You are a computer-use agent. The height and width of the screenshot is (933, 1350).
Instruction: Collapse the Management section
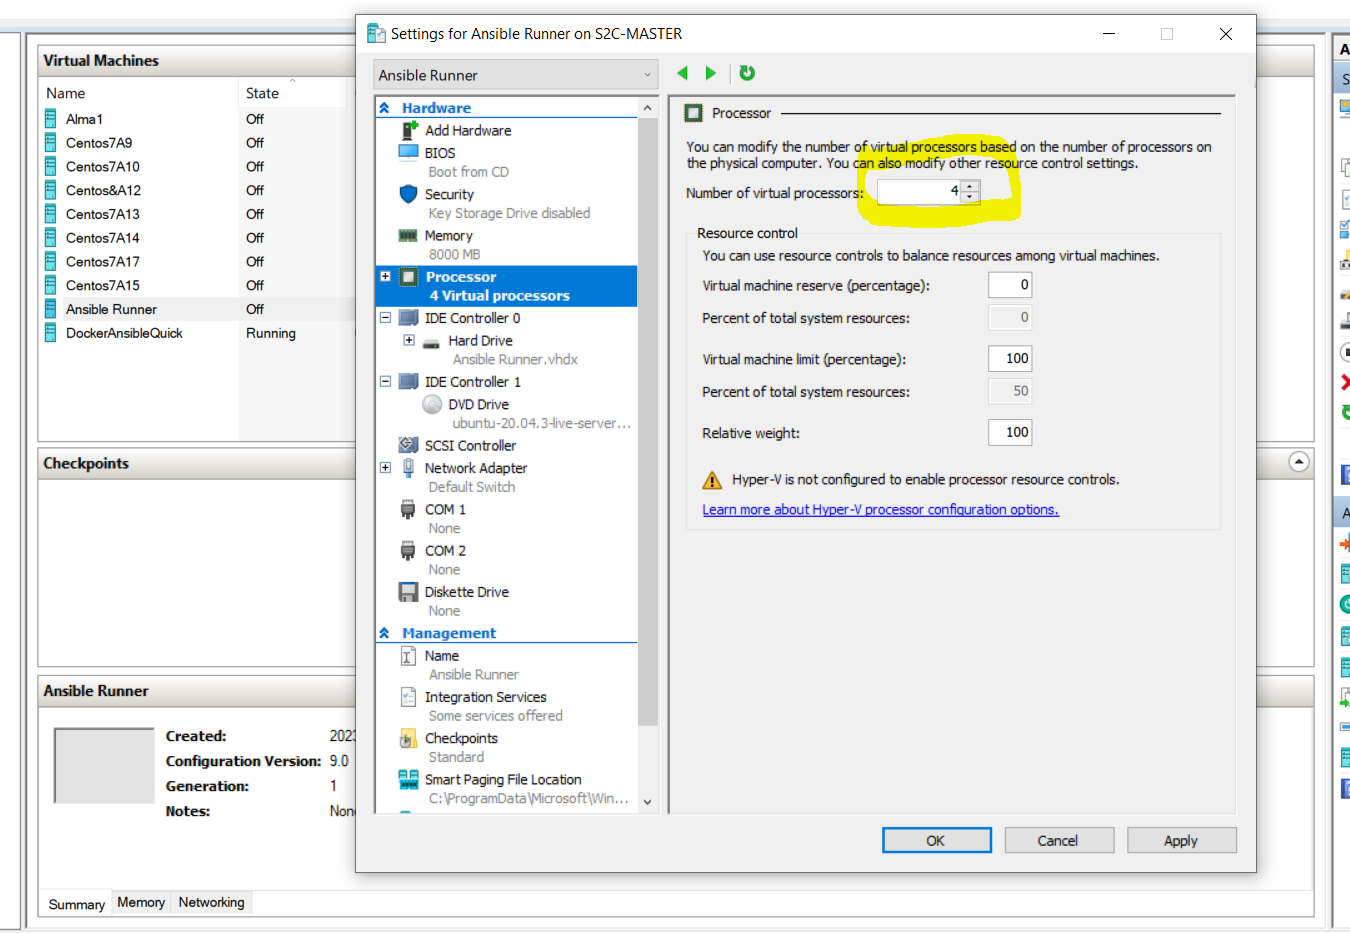(x=384, y=633)
